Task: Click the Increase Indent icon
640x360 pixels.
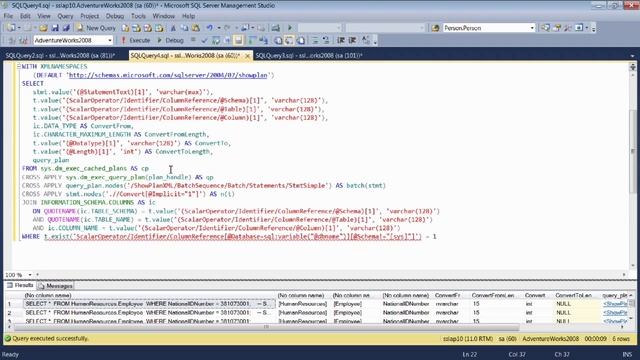Action: point(352,40)
